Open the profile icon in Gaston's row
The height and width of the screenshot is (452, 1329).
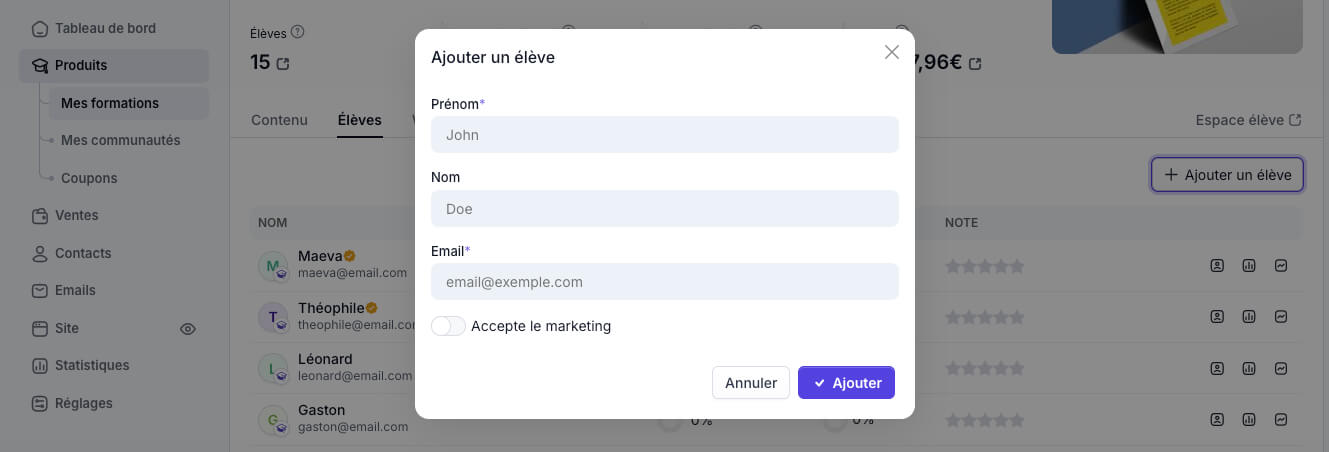point(1217,419)
